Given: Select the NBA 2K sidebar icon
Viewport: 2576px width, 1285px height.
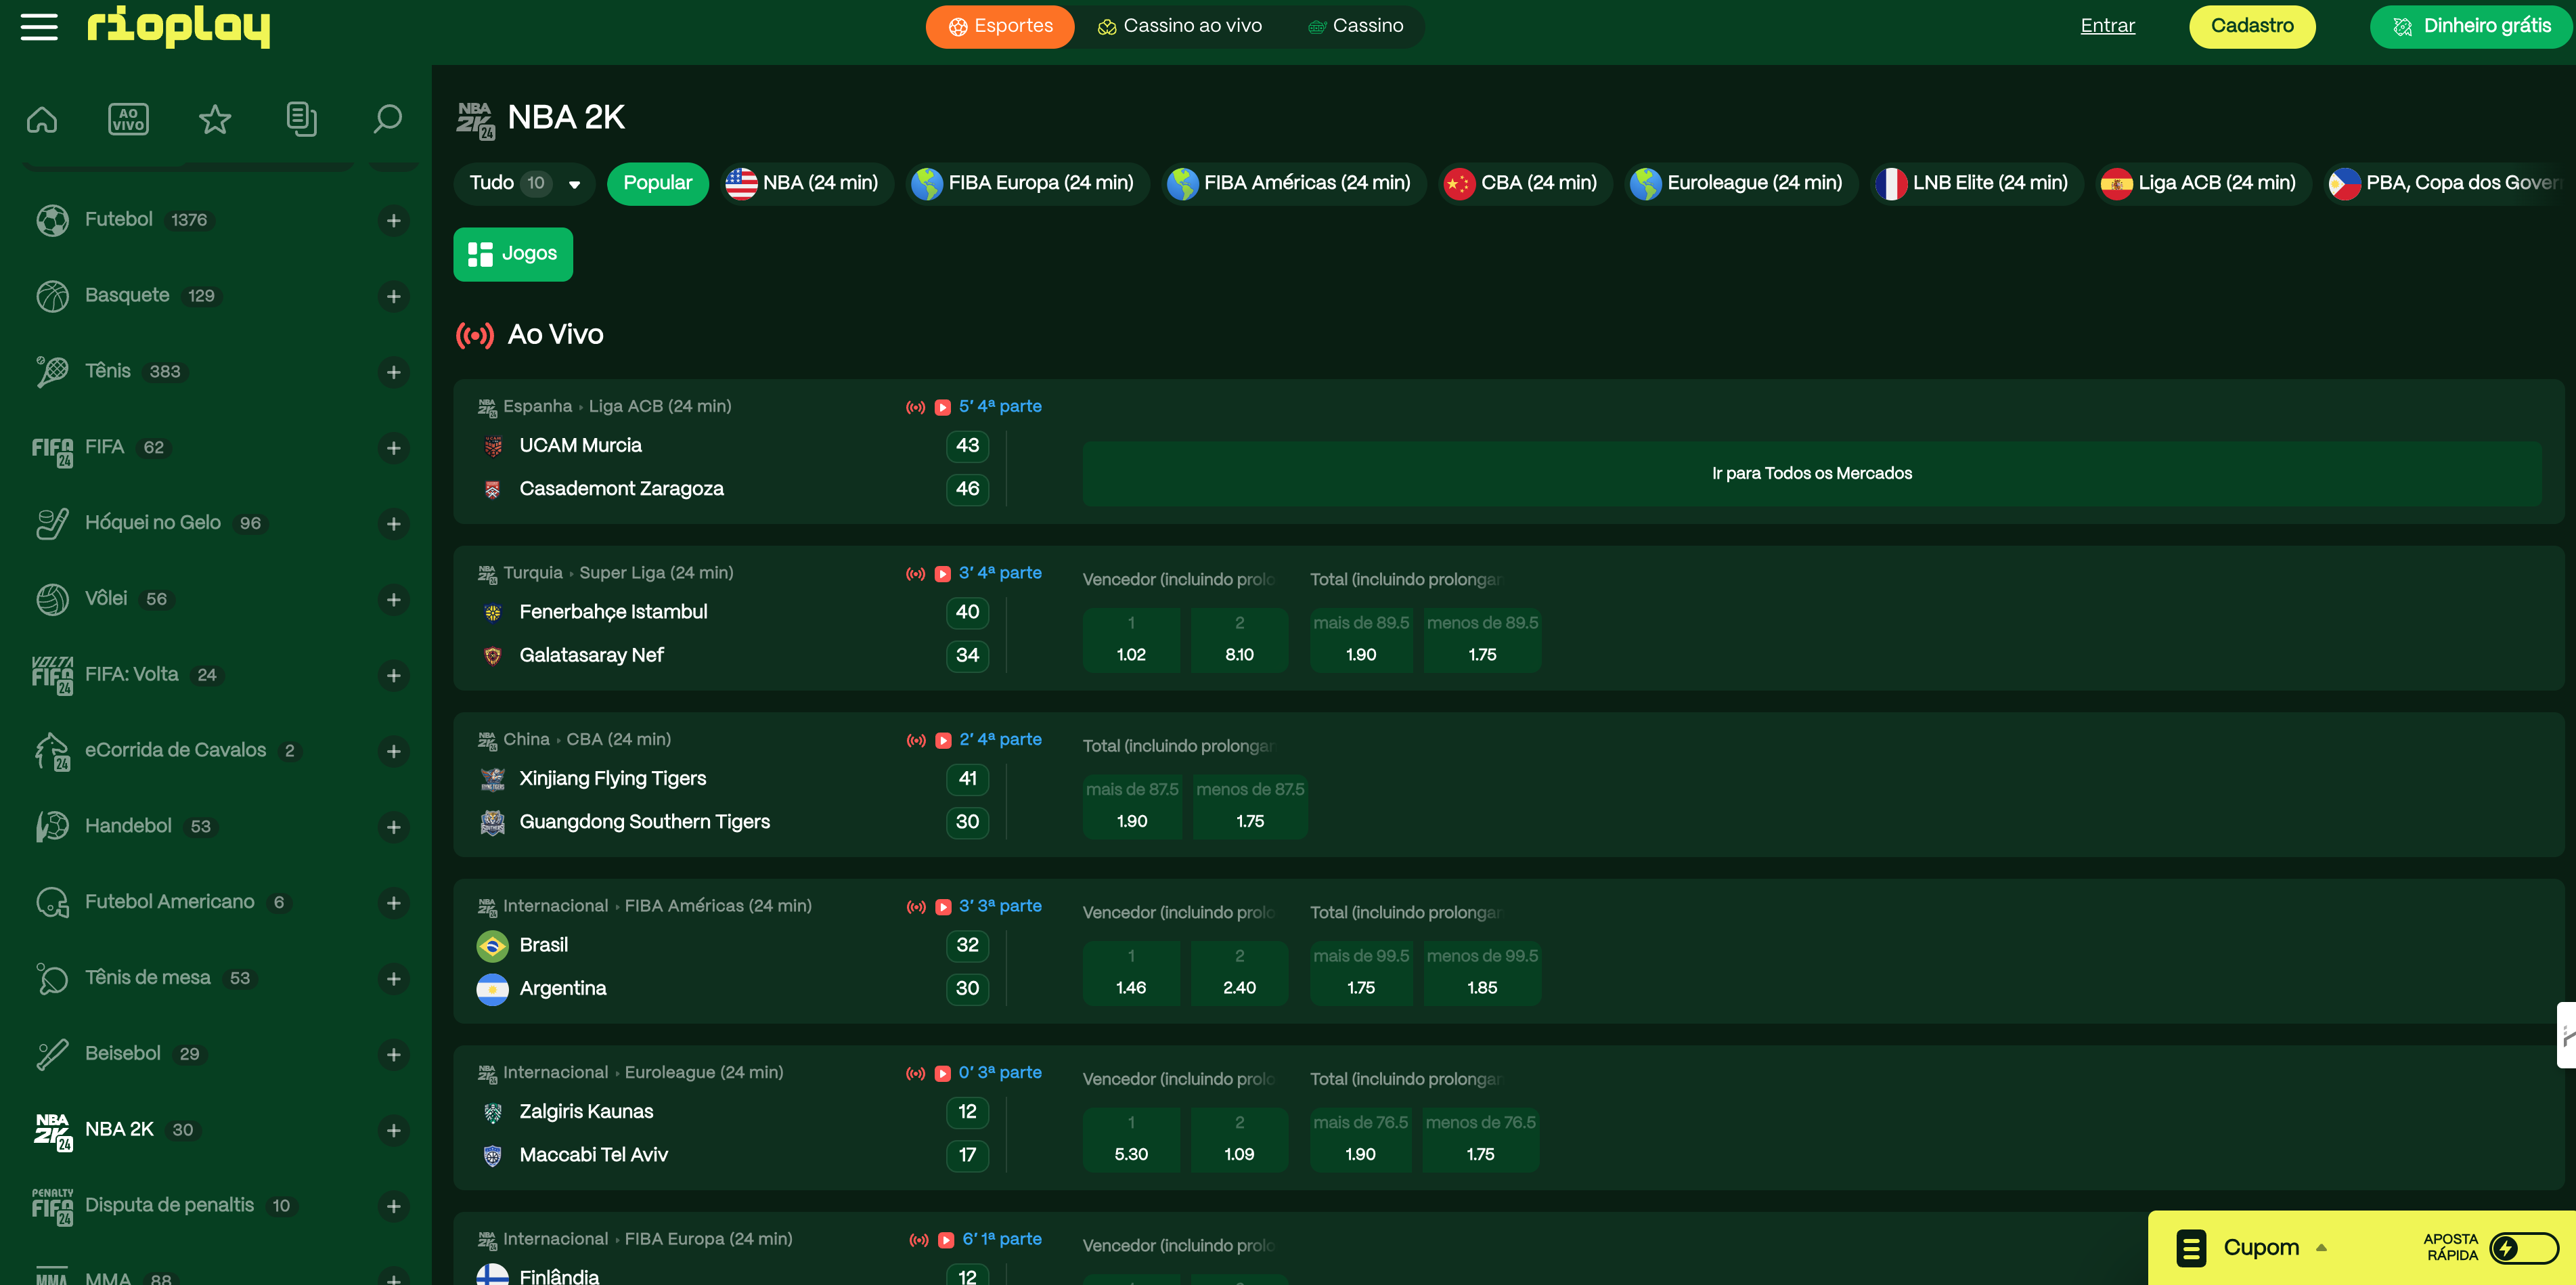Looking at the screenshot, I should [52, 1131].
